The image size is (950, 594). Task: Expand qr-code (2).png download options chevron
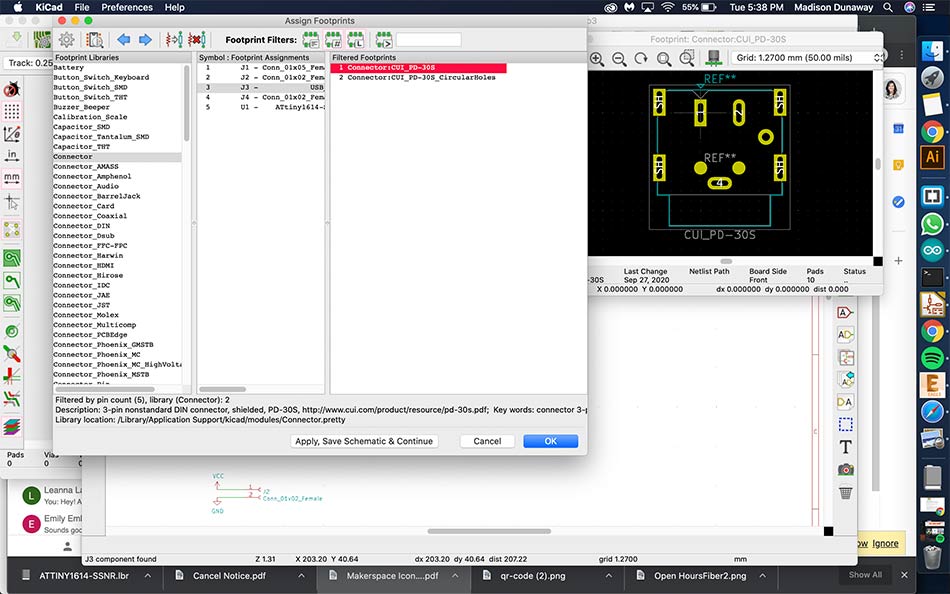click(608, 576)
